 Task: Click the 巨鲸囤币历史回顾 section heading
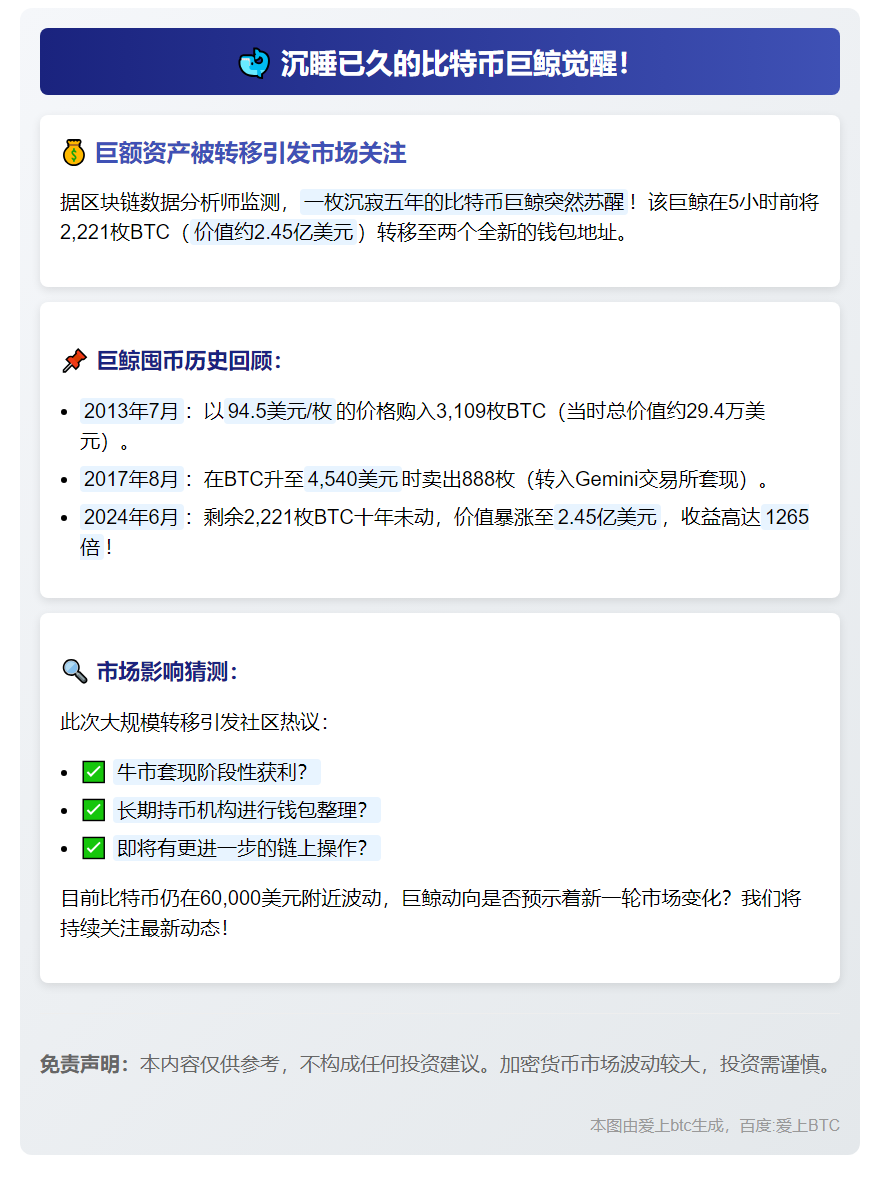[x=189, y=361]
